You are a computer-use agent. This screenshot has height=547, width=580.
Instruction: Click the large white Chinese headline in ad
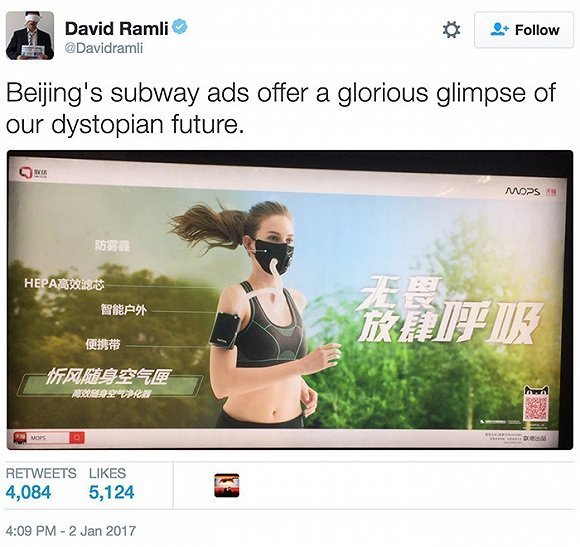tap(450, 310)
